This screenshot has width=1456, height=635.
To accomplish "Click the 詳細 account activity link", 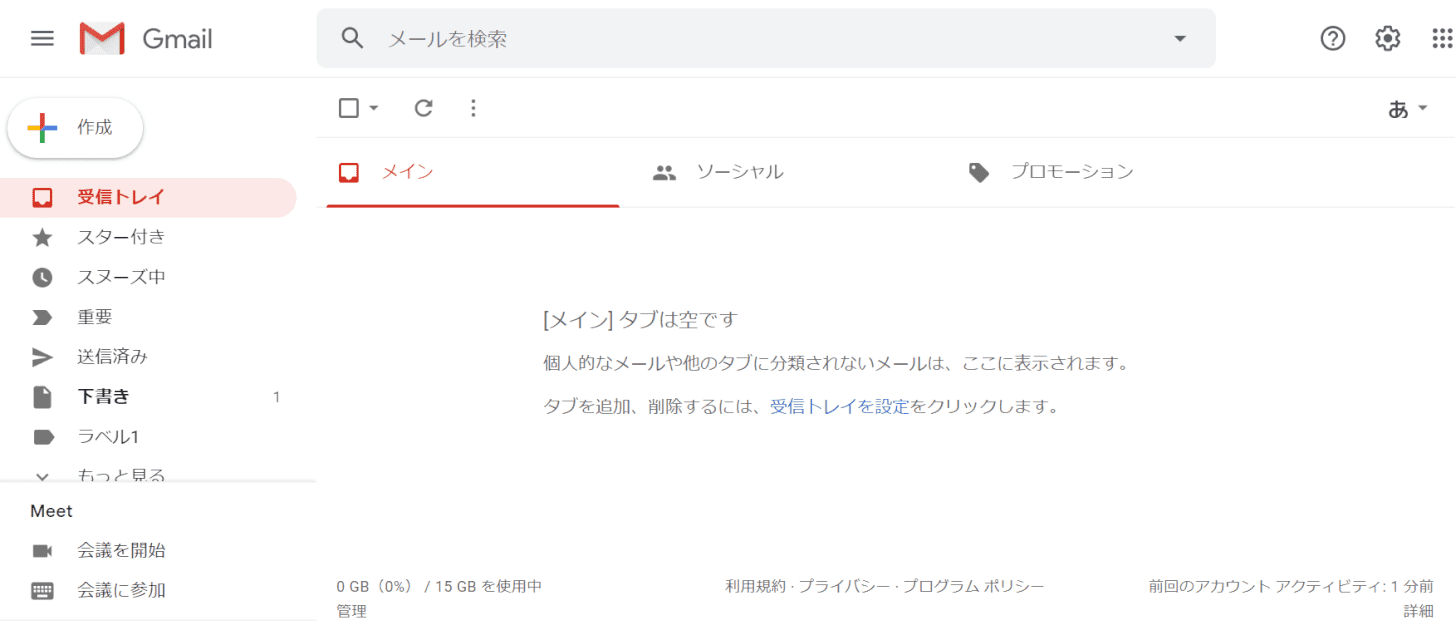I will pos(1418,611).
